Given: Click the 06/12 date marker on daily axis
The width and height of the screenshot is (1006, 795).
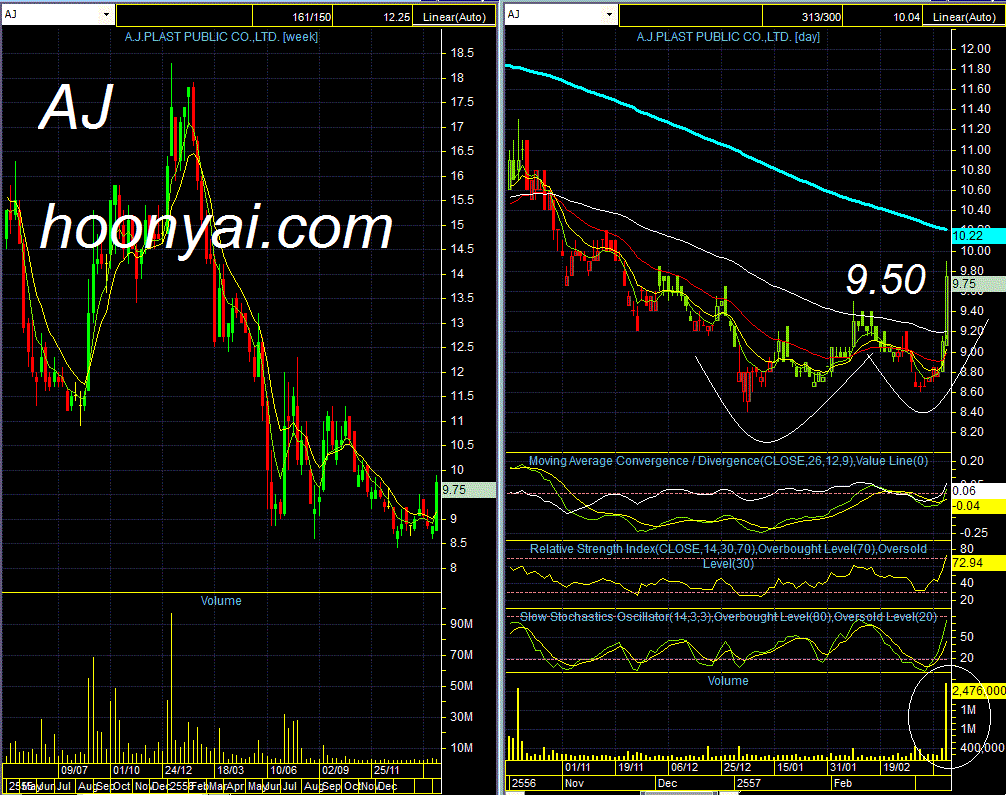Looking at the screenshot, I should pos(685,767).
